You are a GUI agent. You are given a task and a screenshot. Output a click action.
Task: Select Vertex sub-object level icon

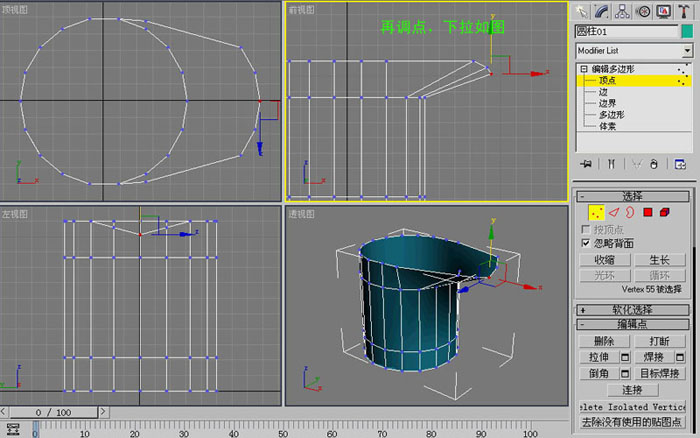pos(596,213)
